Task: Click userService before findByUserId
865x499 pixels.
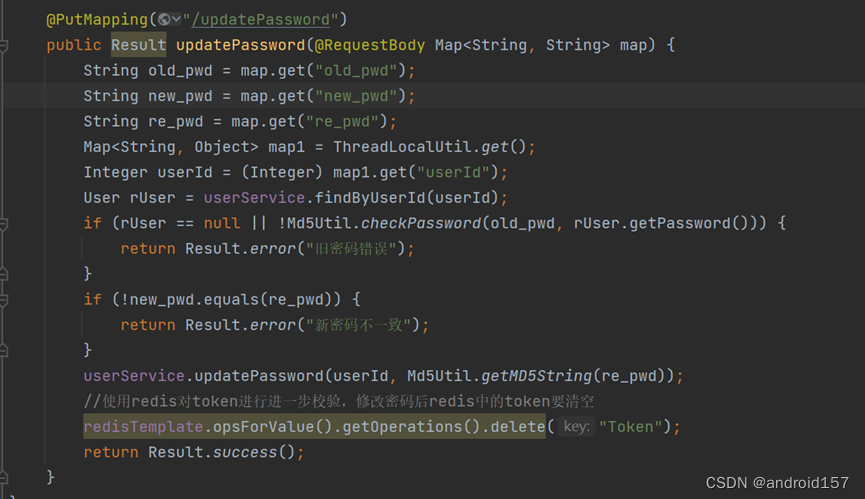Action: click(x=254, y=197)
